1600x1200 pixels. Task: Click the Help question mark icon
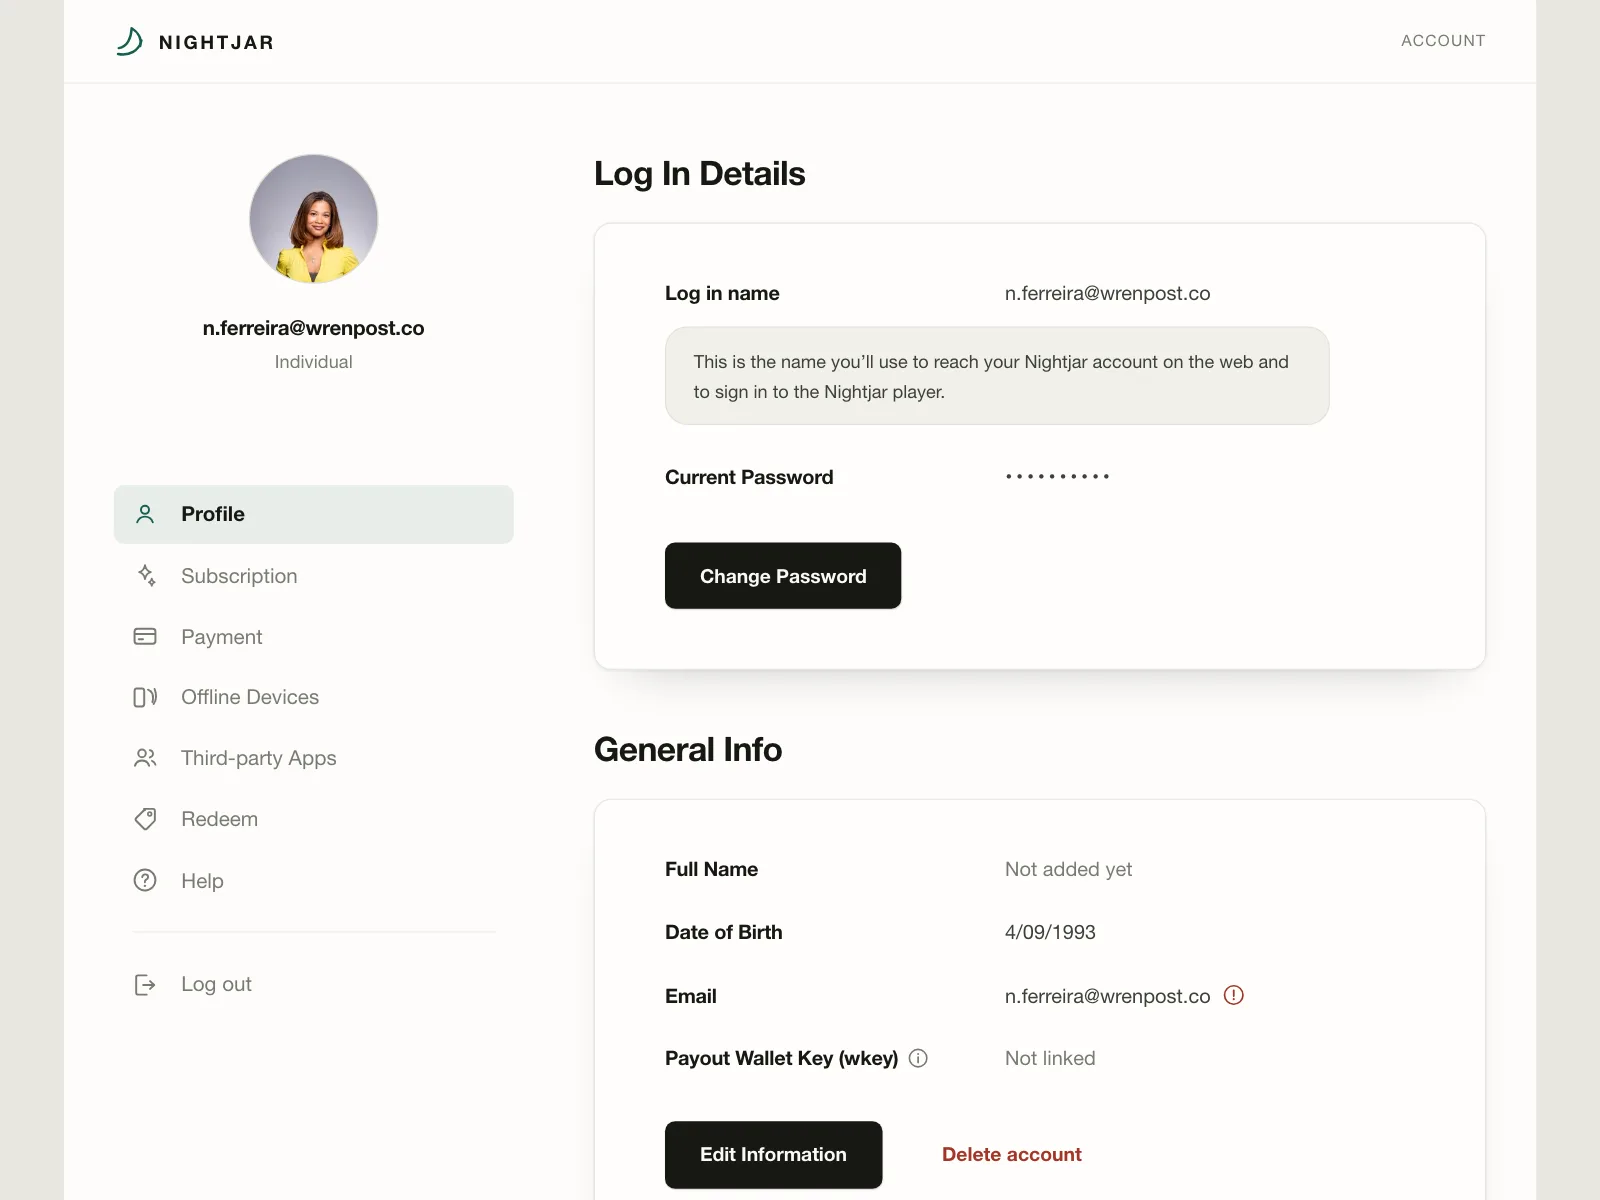[145, 880]
